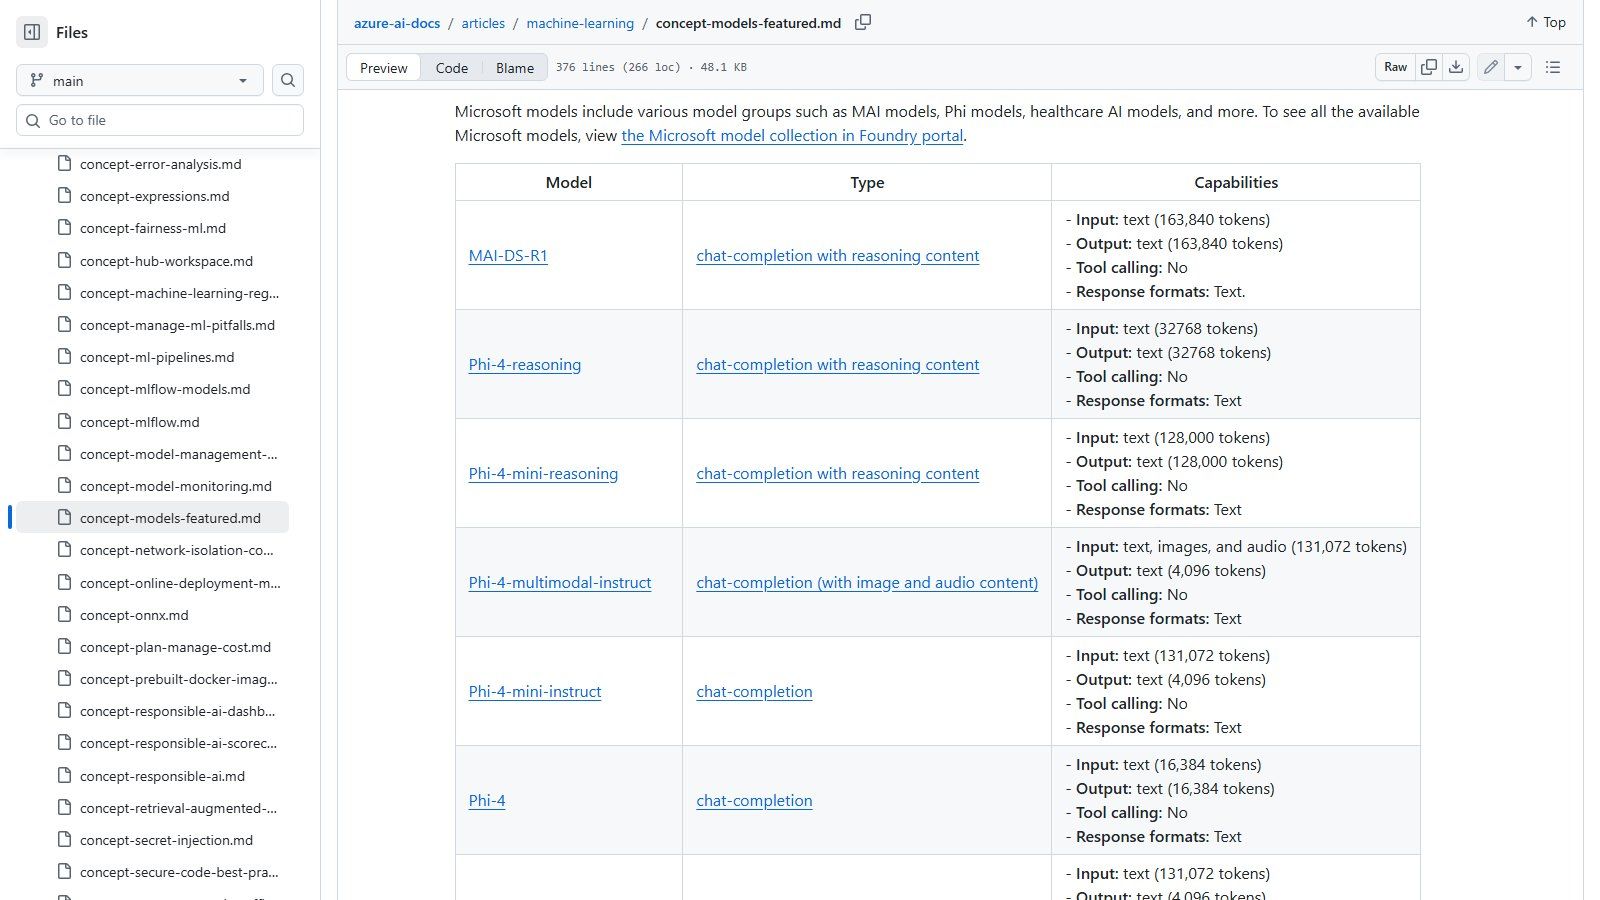Select concept-models-featured.md in file tree
Image resolution: width=1600 pixels, height=900 pixels.
153,518
